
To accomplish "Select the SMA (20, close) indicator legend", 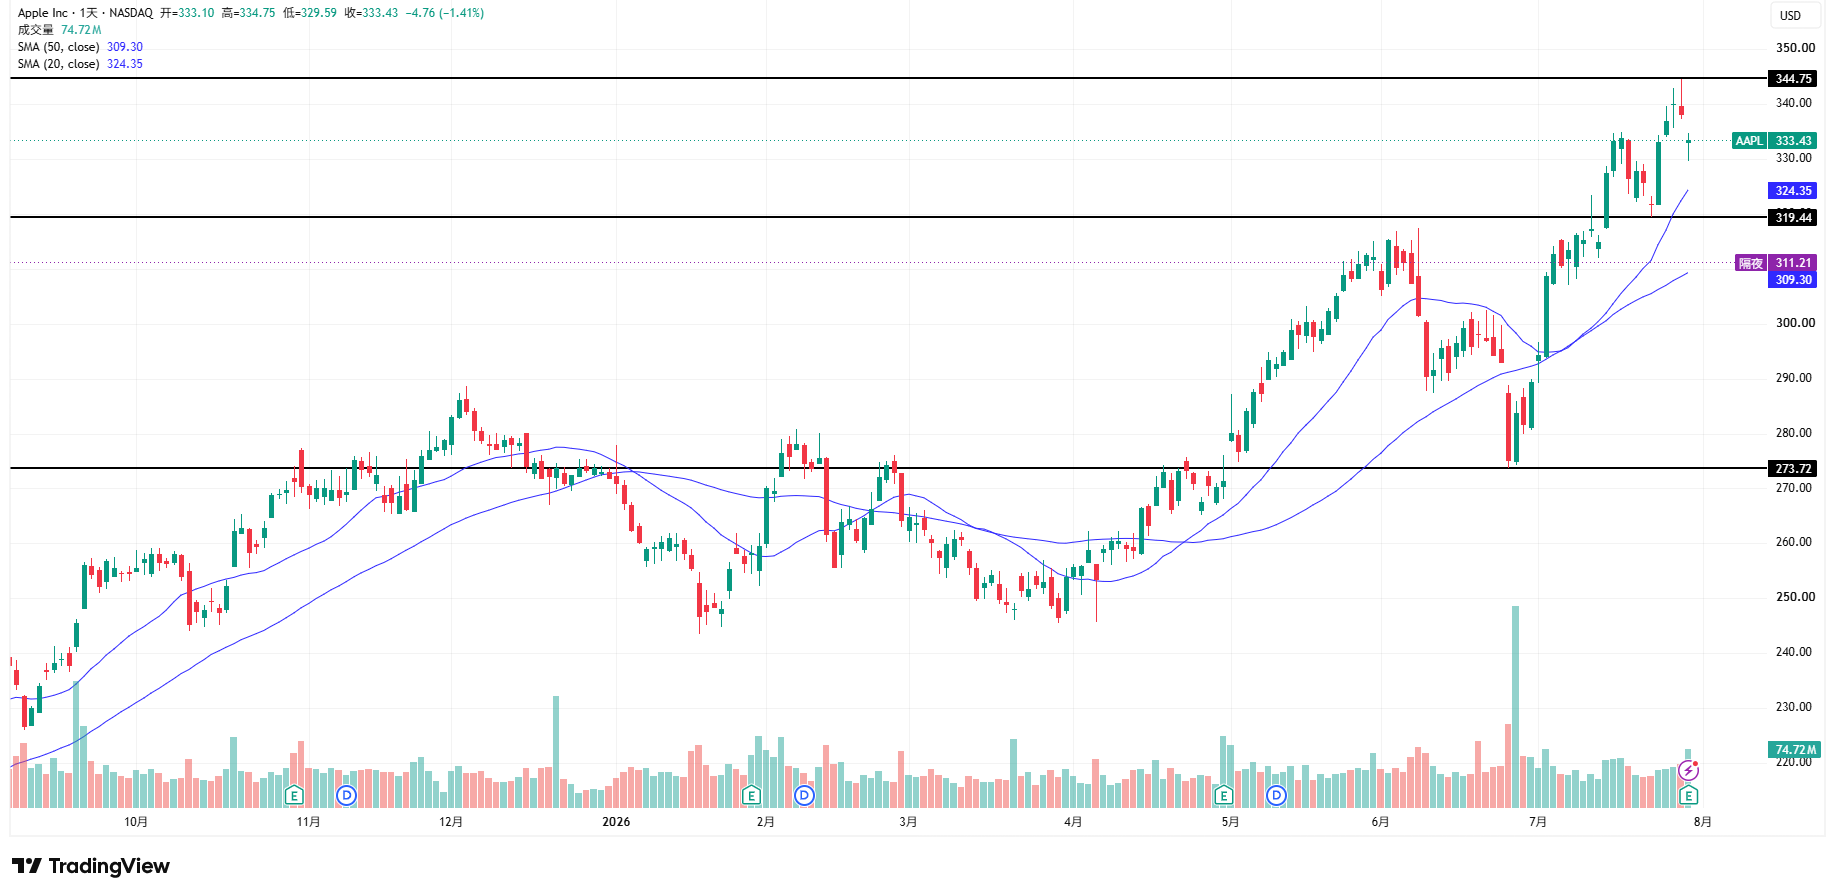I will coord(80,64).
